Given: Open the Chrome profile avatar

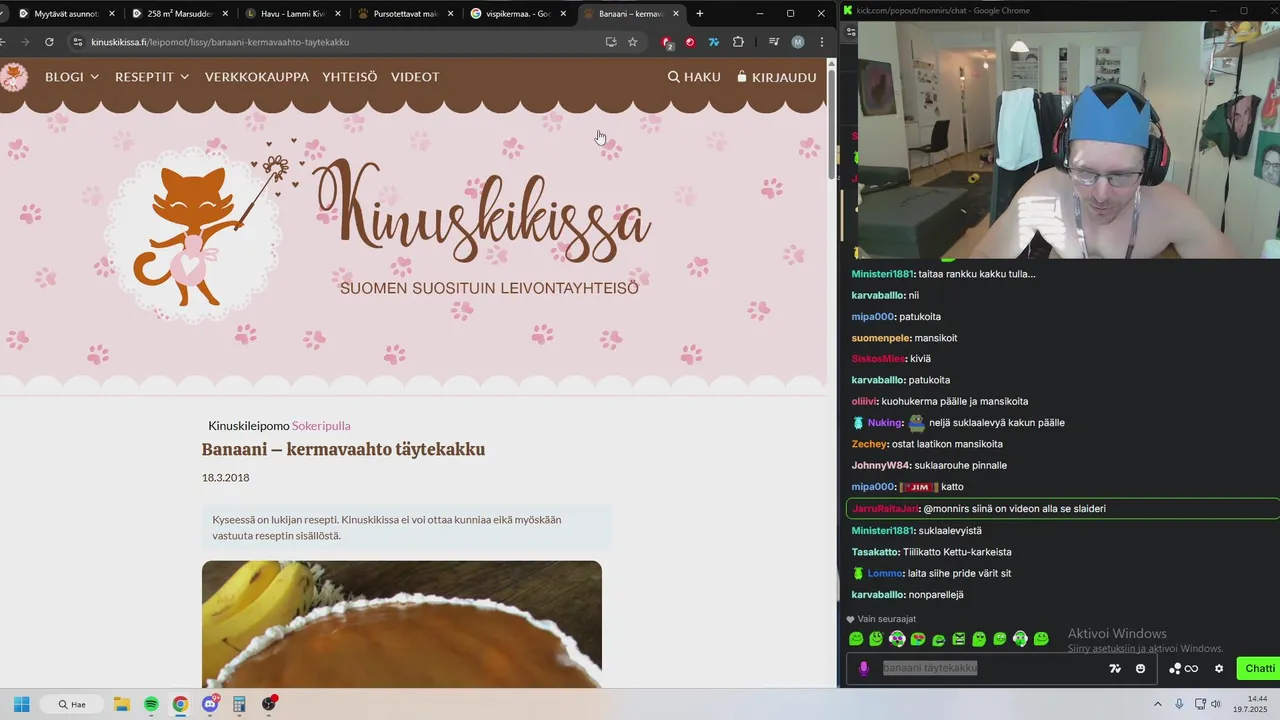Looking at the screenshot, I should [798, 42].
